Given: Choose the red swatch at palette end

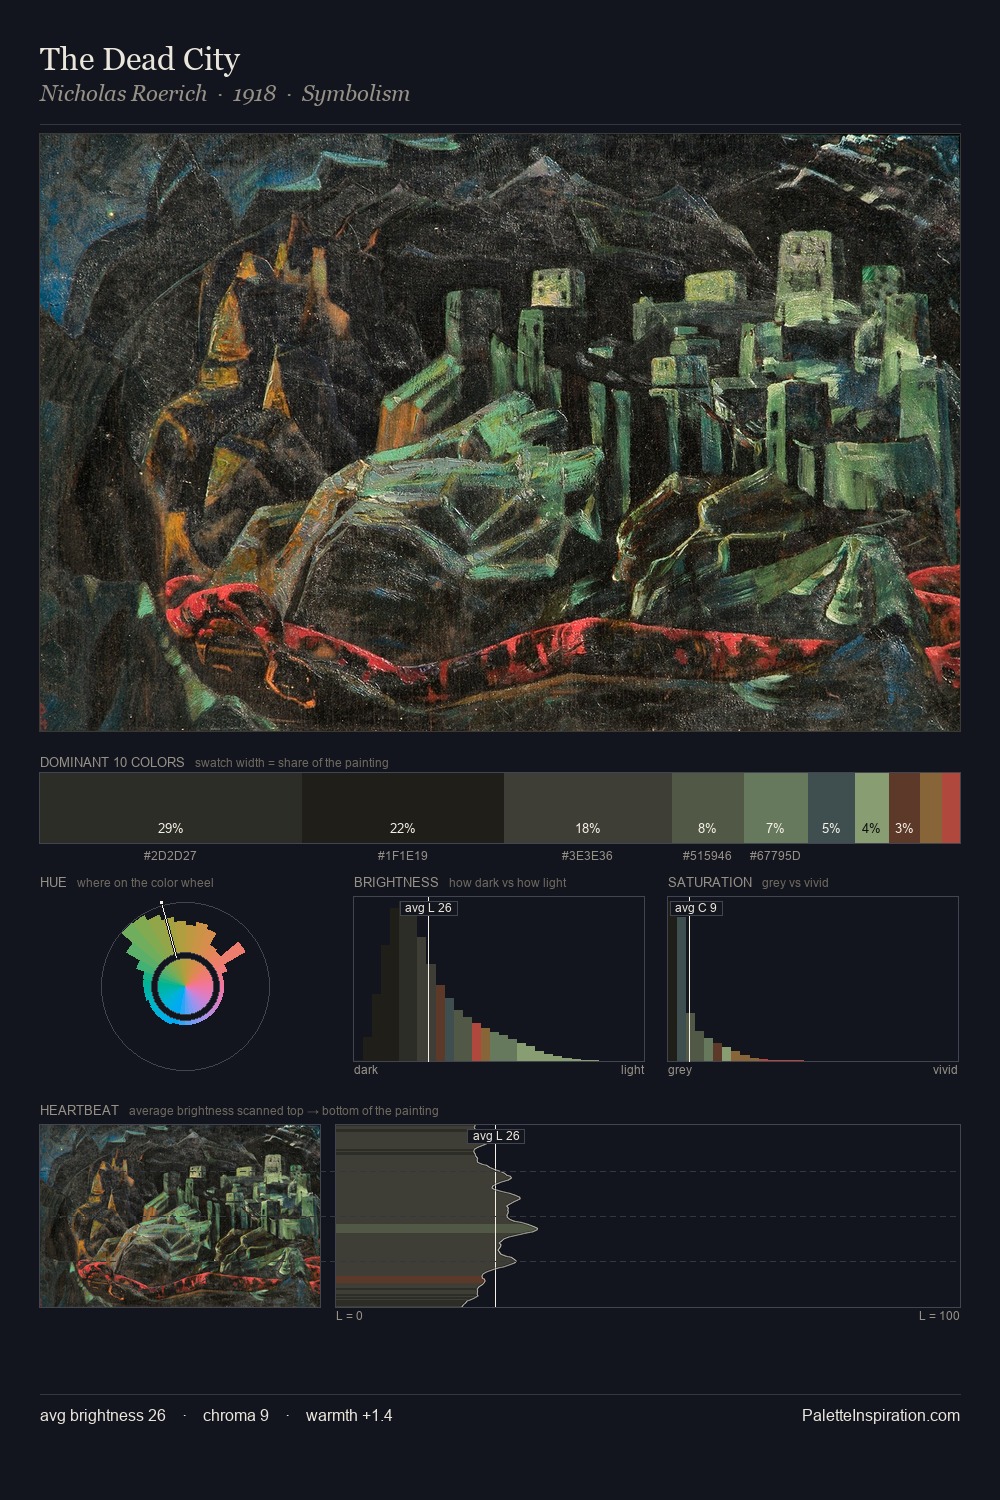Looking at the screenshot, I should [951, 807].
